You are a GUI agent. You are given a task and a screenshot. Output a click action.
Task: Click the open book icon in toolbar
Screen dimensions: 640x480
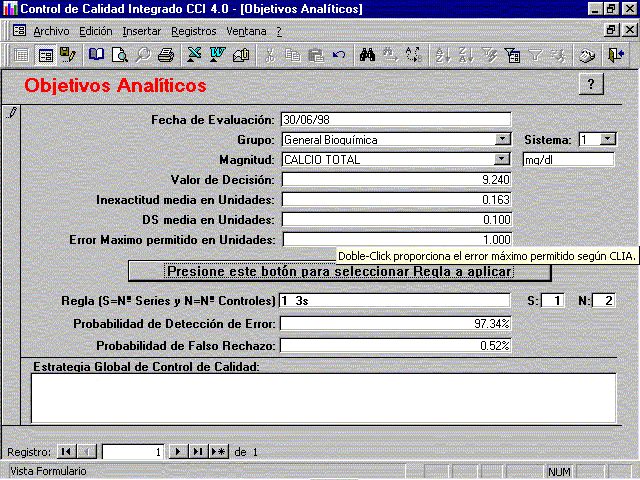[96, 55]
